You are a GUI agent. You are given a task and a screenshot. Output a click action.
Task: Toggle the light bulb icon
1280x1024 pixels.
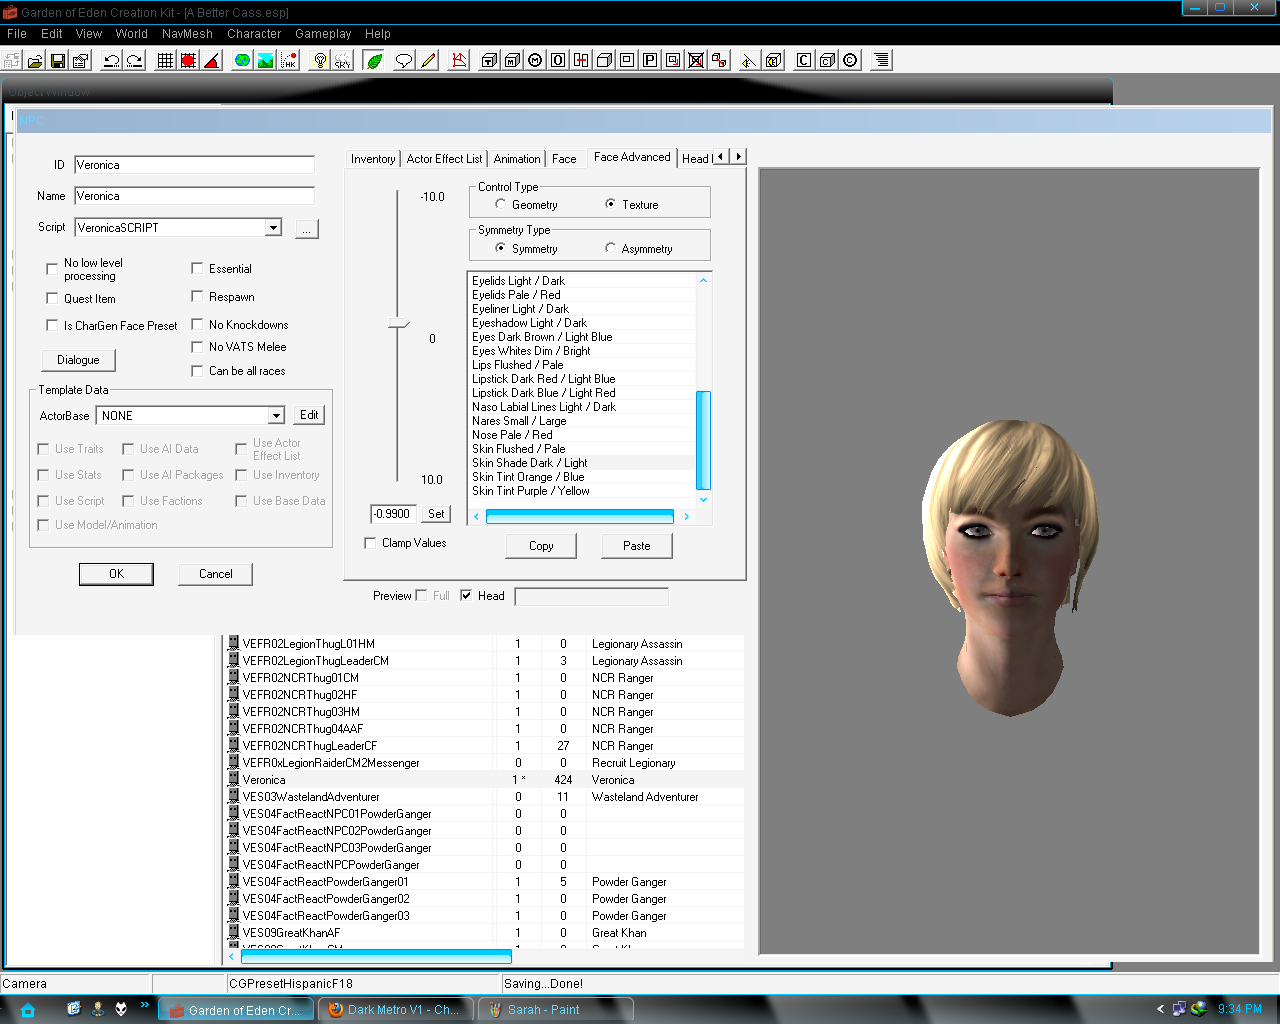319,61
